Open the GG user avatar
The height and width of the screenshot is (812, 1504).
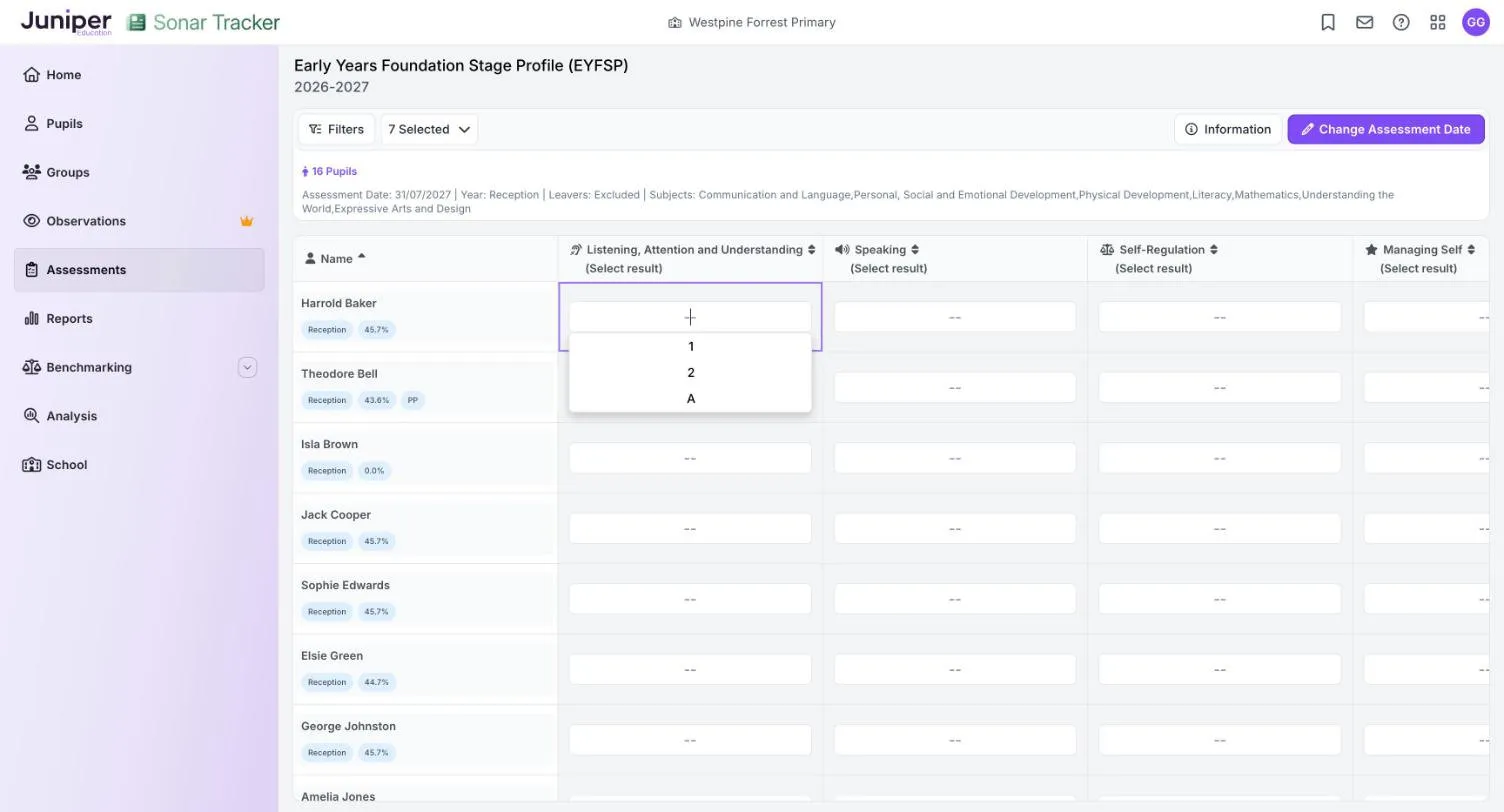[x=1476, y=22]
